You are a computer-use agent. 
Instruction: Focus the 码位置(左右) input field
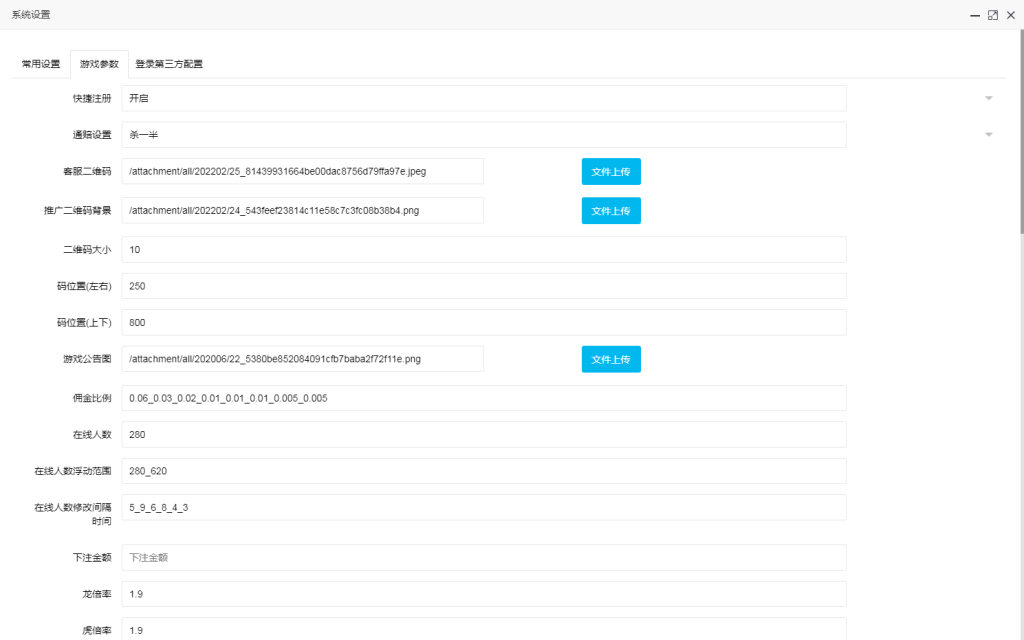pyautogui.click(x=484, y=286)
